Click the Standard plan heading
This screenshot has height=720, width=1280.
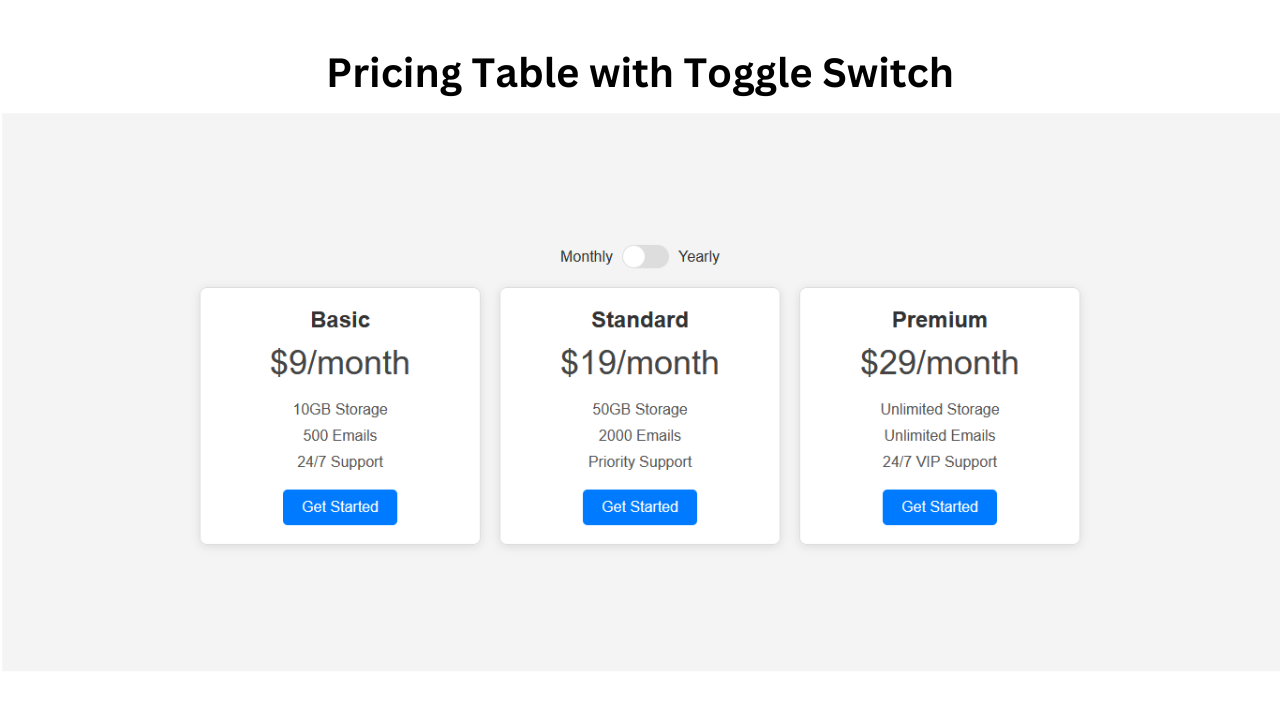[x=640, y=319]
